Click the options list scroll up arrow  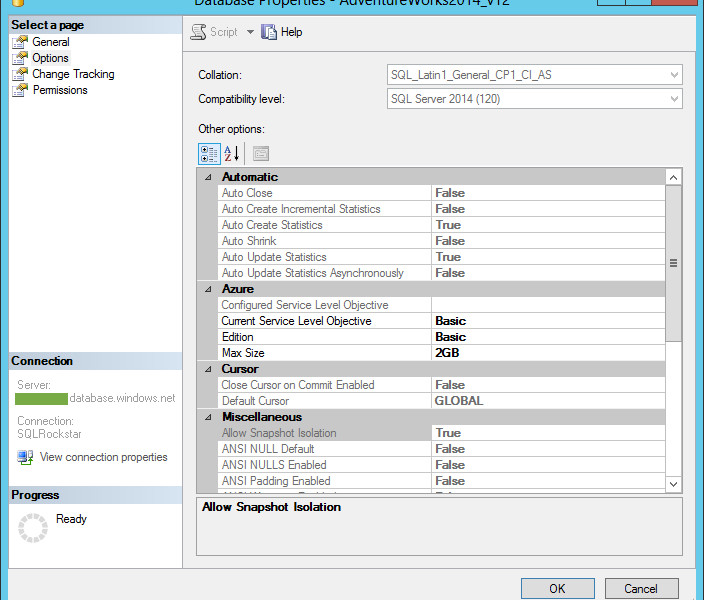[x=673, y=177]
